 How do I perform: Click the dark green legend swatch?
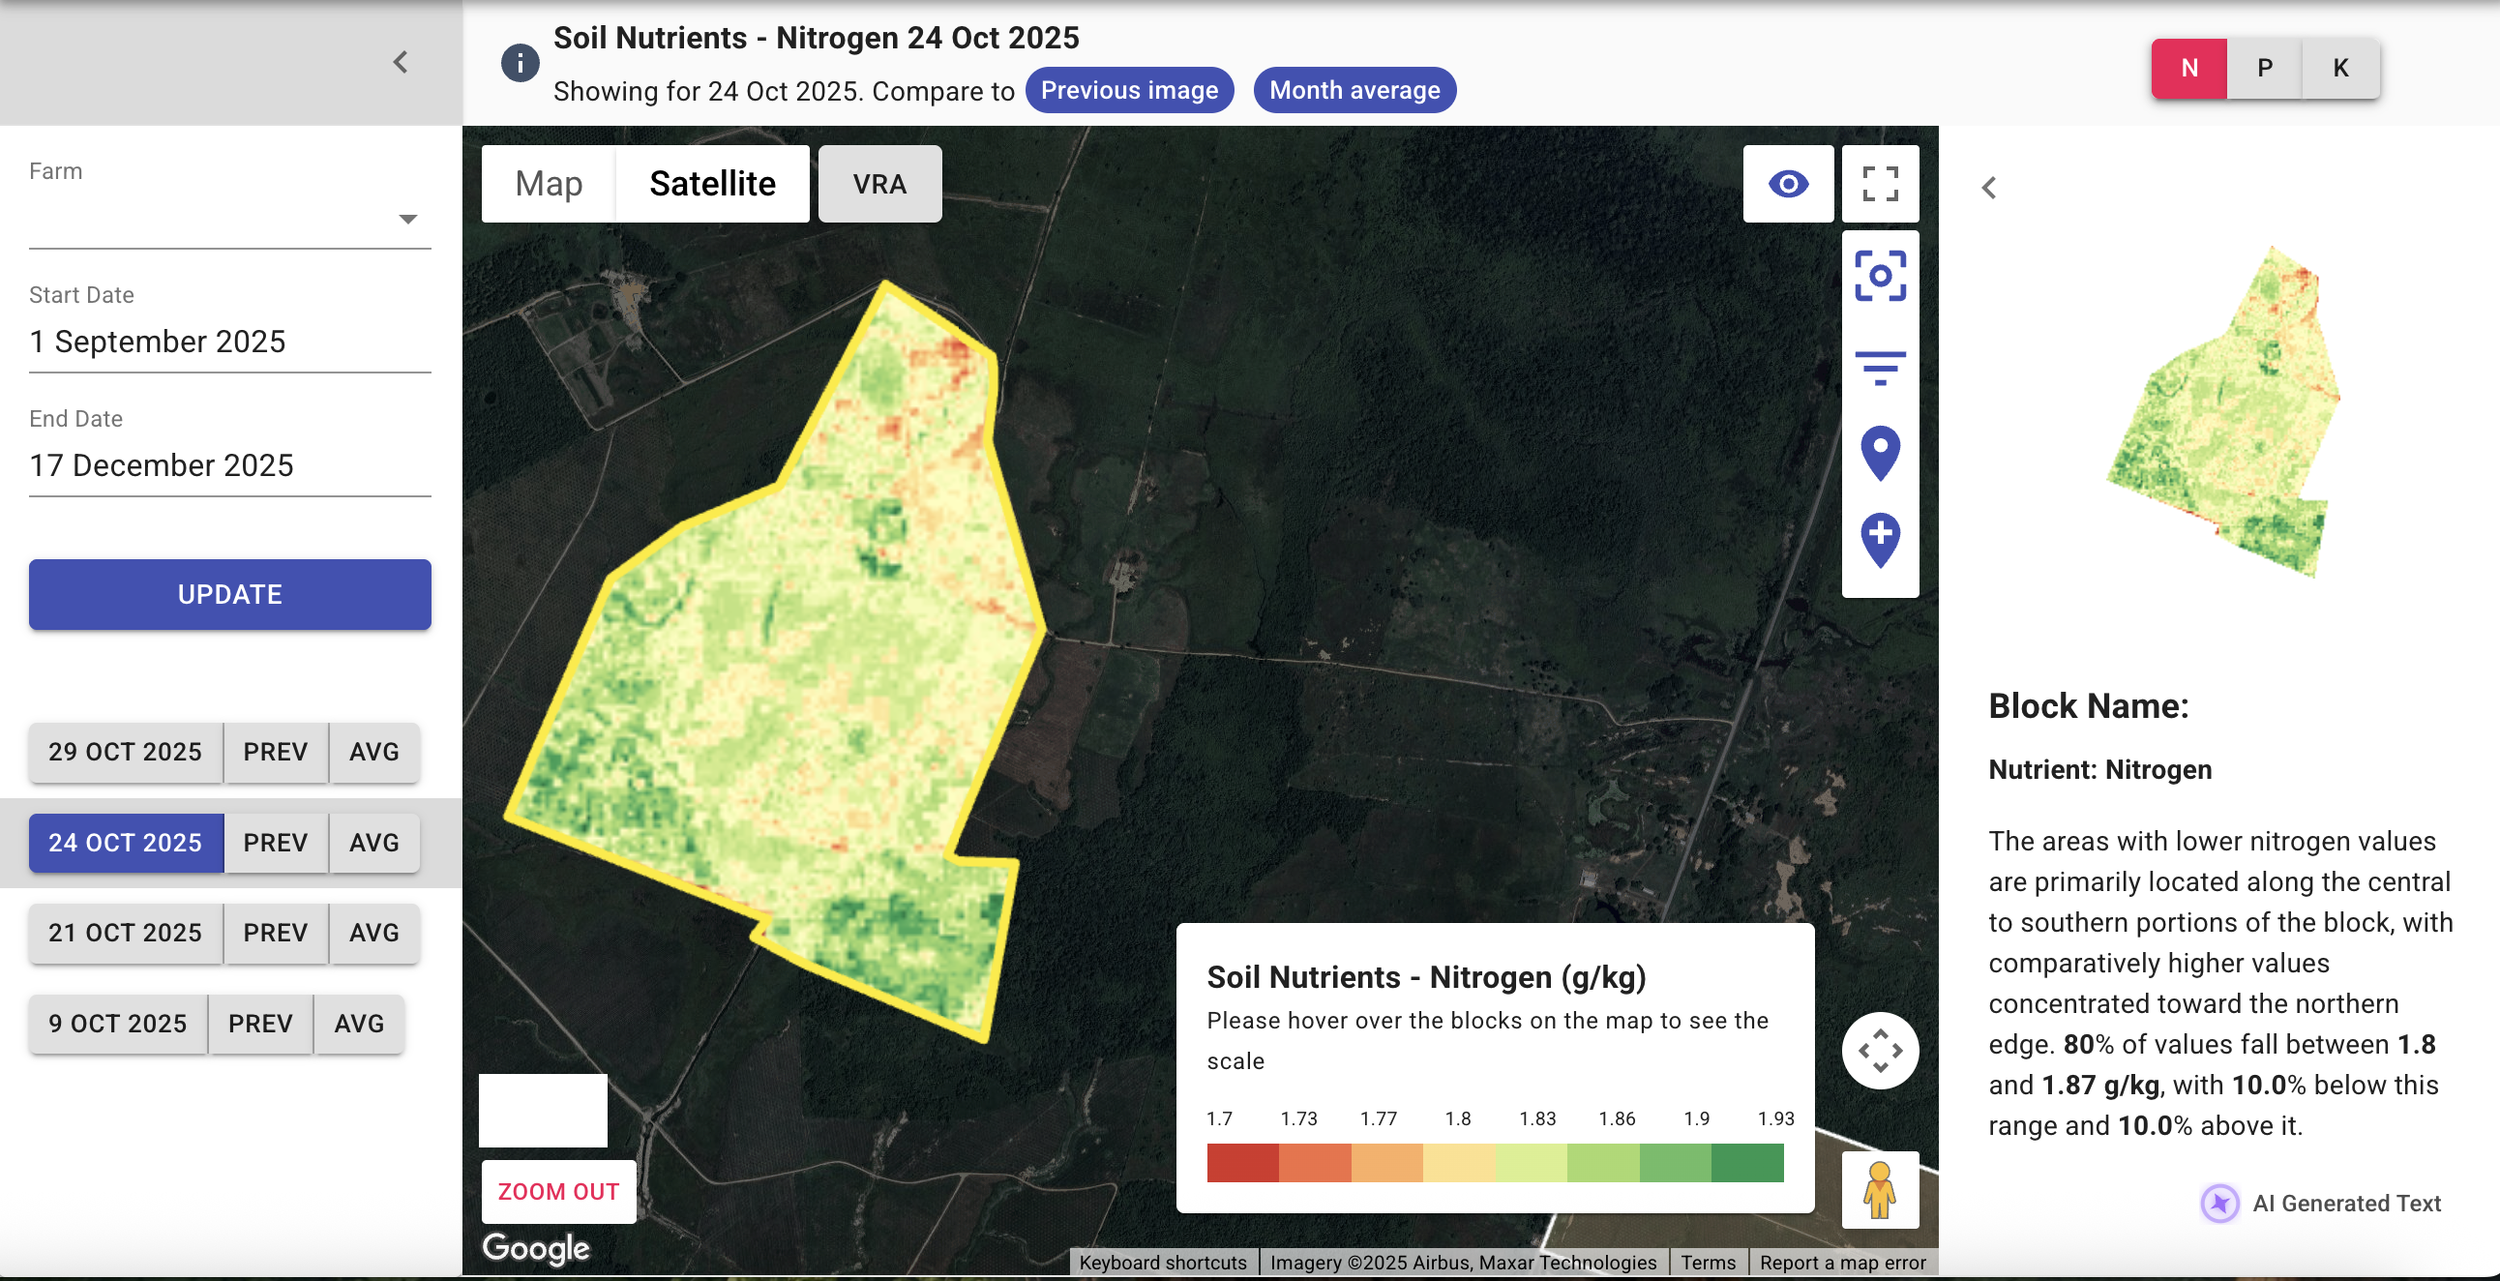1746,1163
